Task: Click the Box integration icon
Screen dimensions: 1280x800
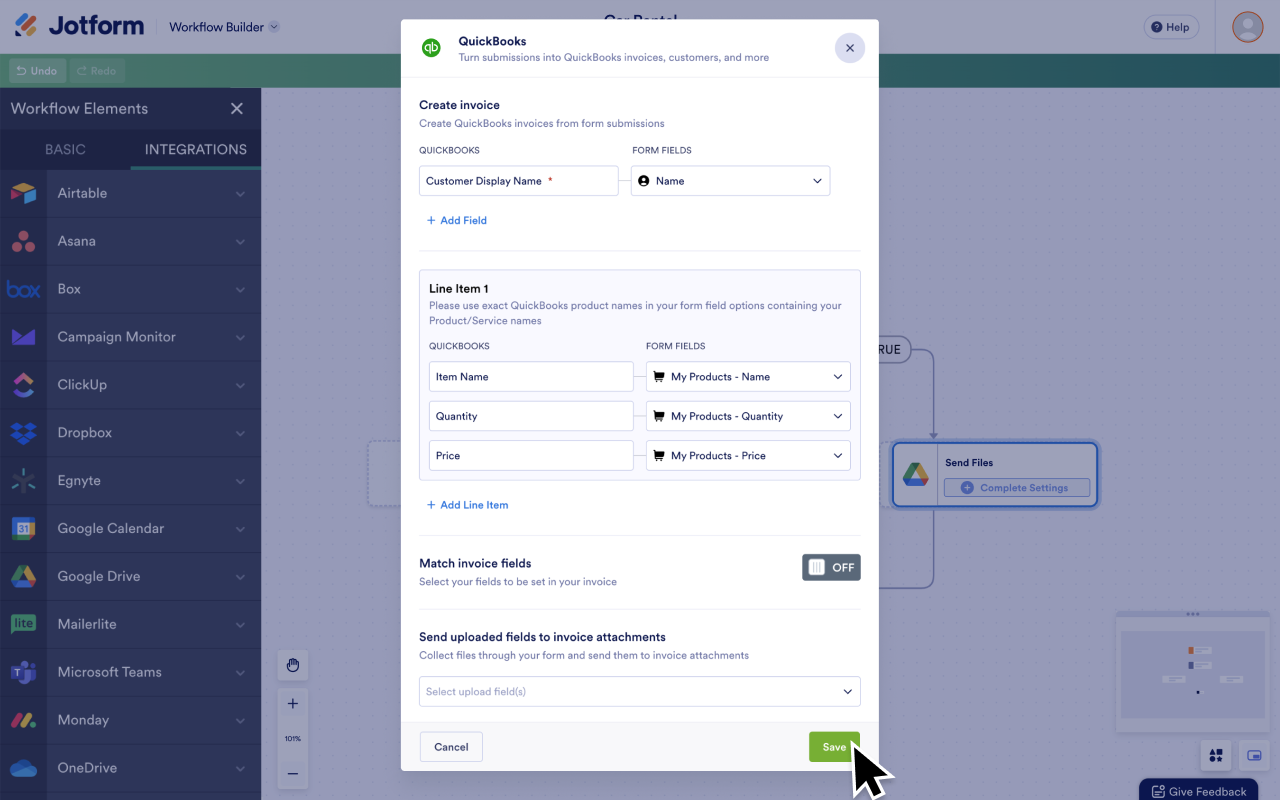Action: pyautogui.click(x=23, y=289)
